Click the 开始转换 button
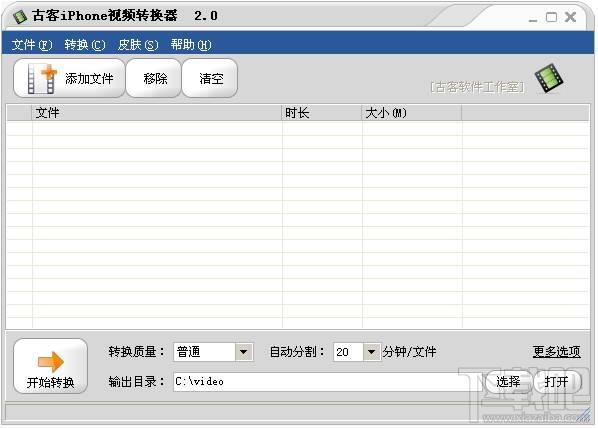This screenshot has height=428, width=598. (51, 366)
